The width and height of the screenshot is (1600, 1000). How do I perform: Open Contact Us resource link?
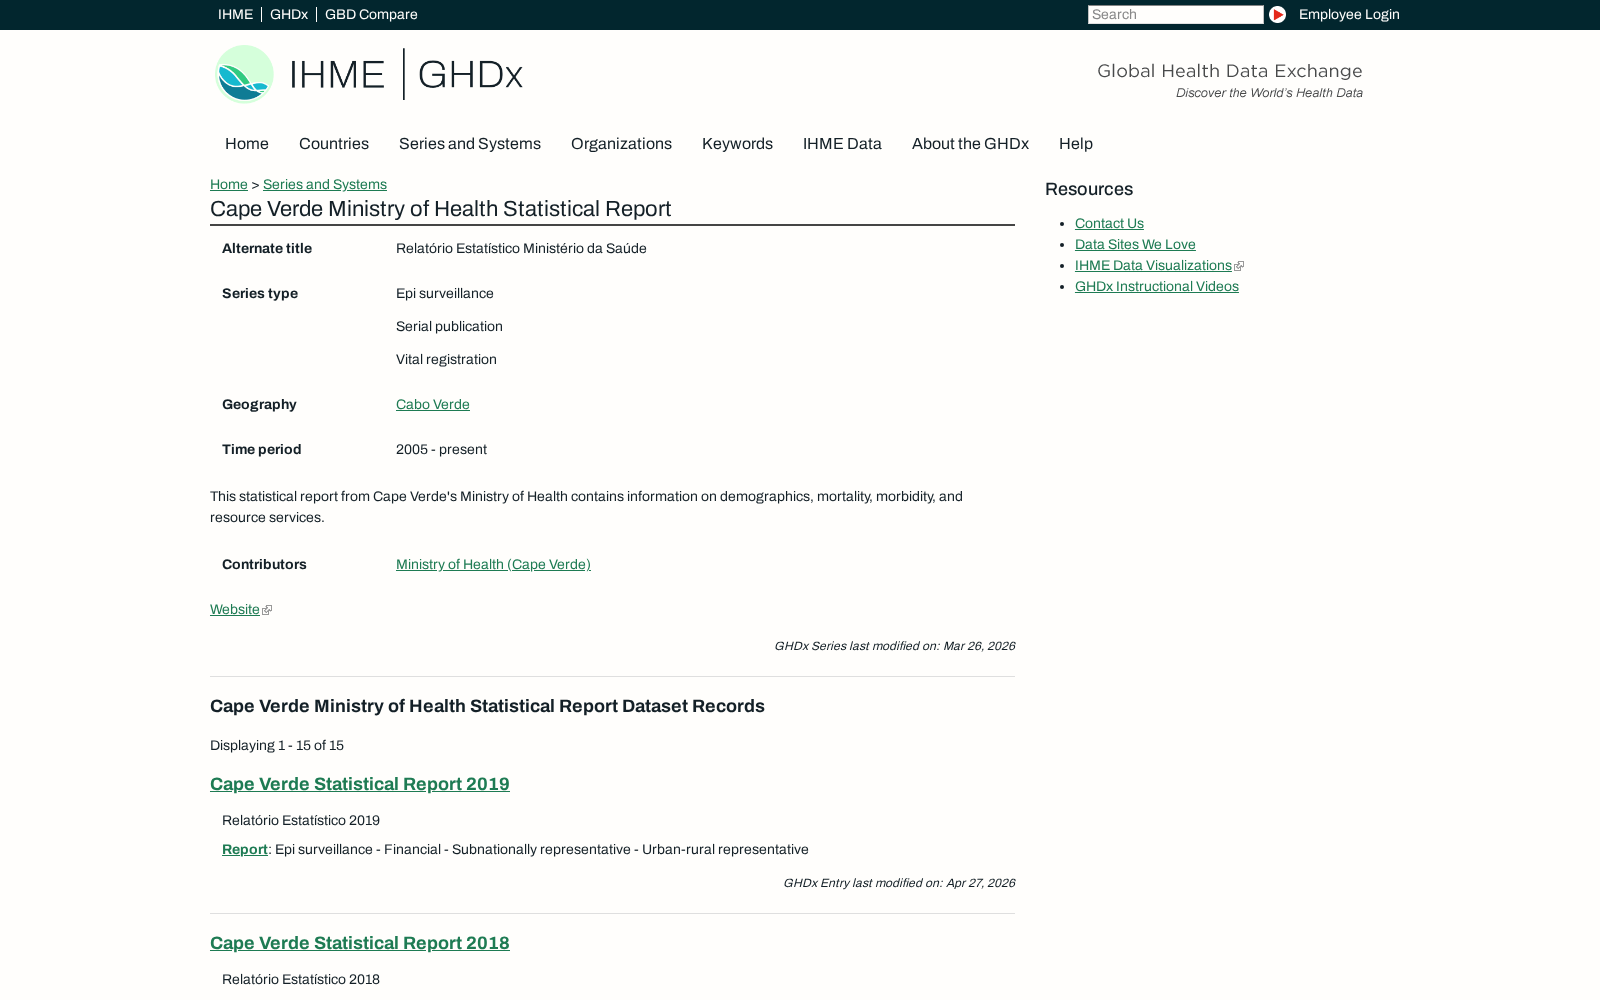(1109, 224)
